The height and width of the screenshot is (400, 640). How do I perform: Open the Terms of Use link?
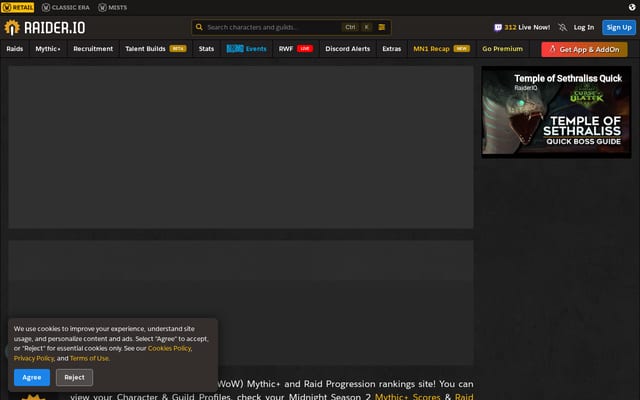89,358
